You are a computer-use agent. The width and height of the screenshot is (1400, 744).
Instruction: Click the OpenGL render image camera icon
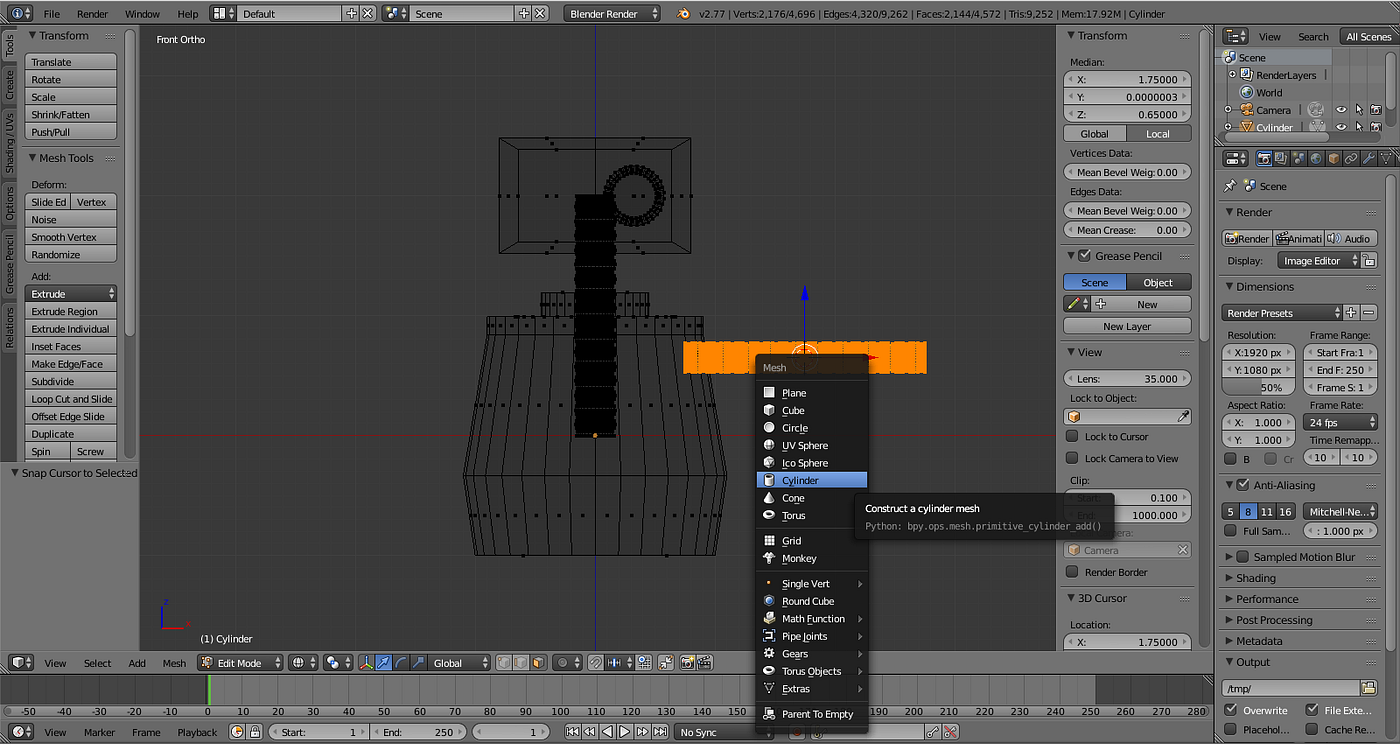(688, 662)
